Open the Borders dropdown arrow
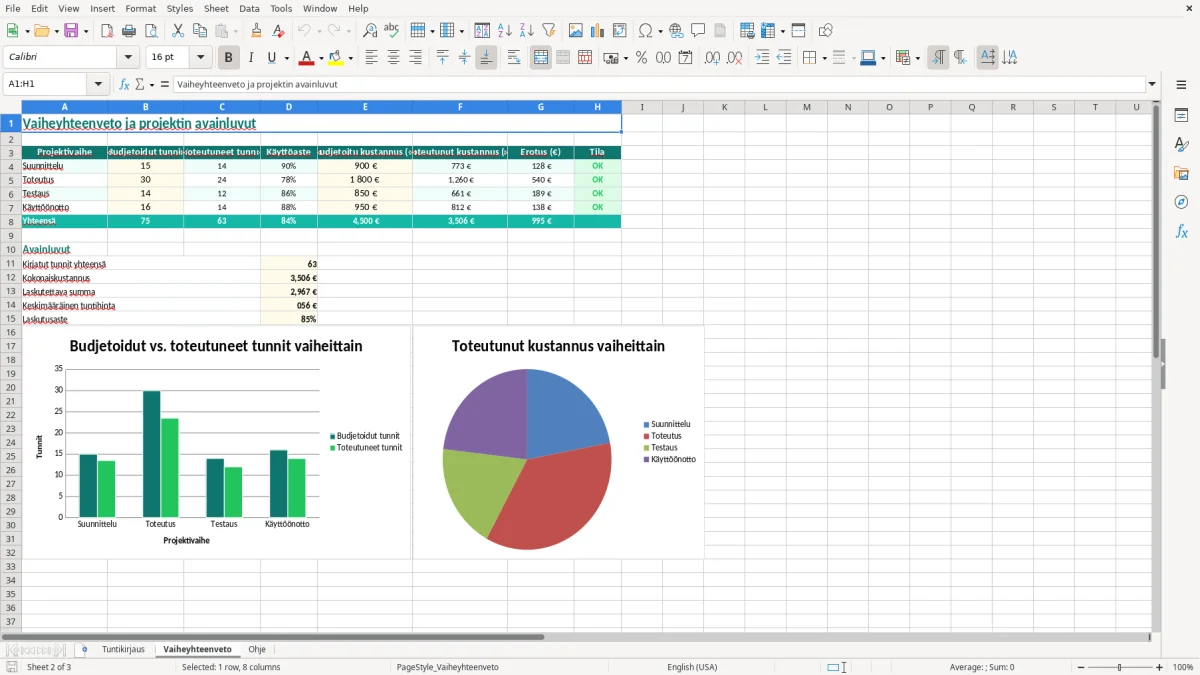 (x=824, y=58)
